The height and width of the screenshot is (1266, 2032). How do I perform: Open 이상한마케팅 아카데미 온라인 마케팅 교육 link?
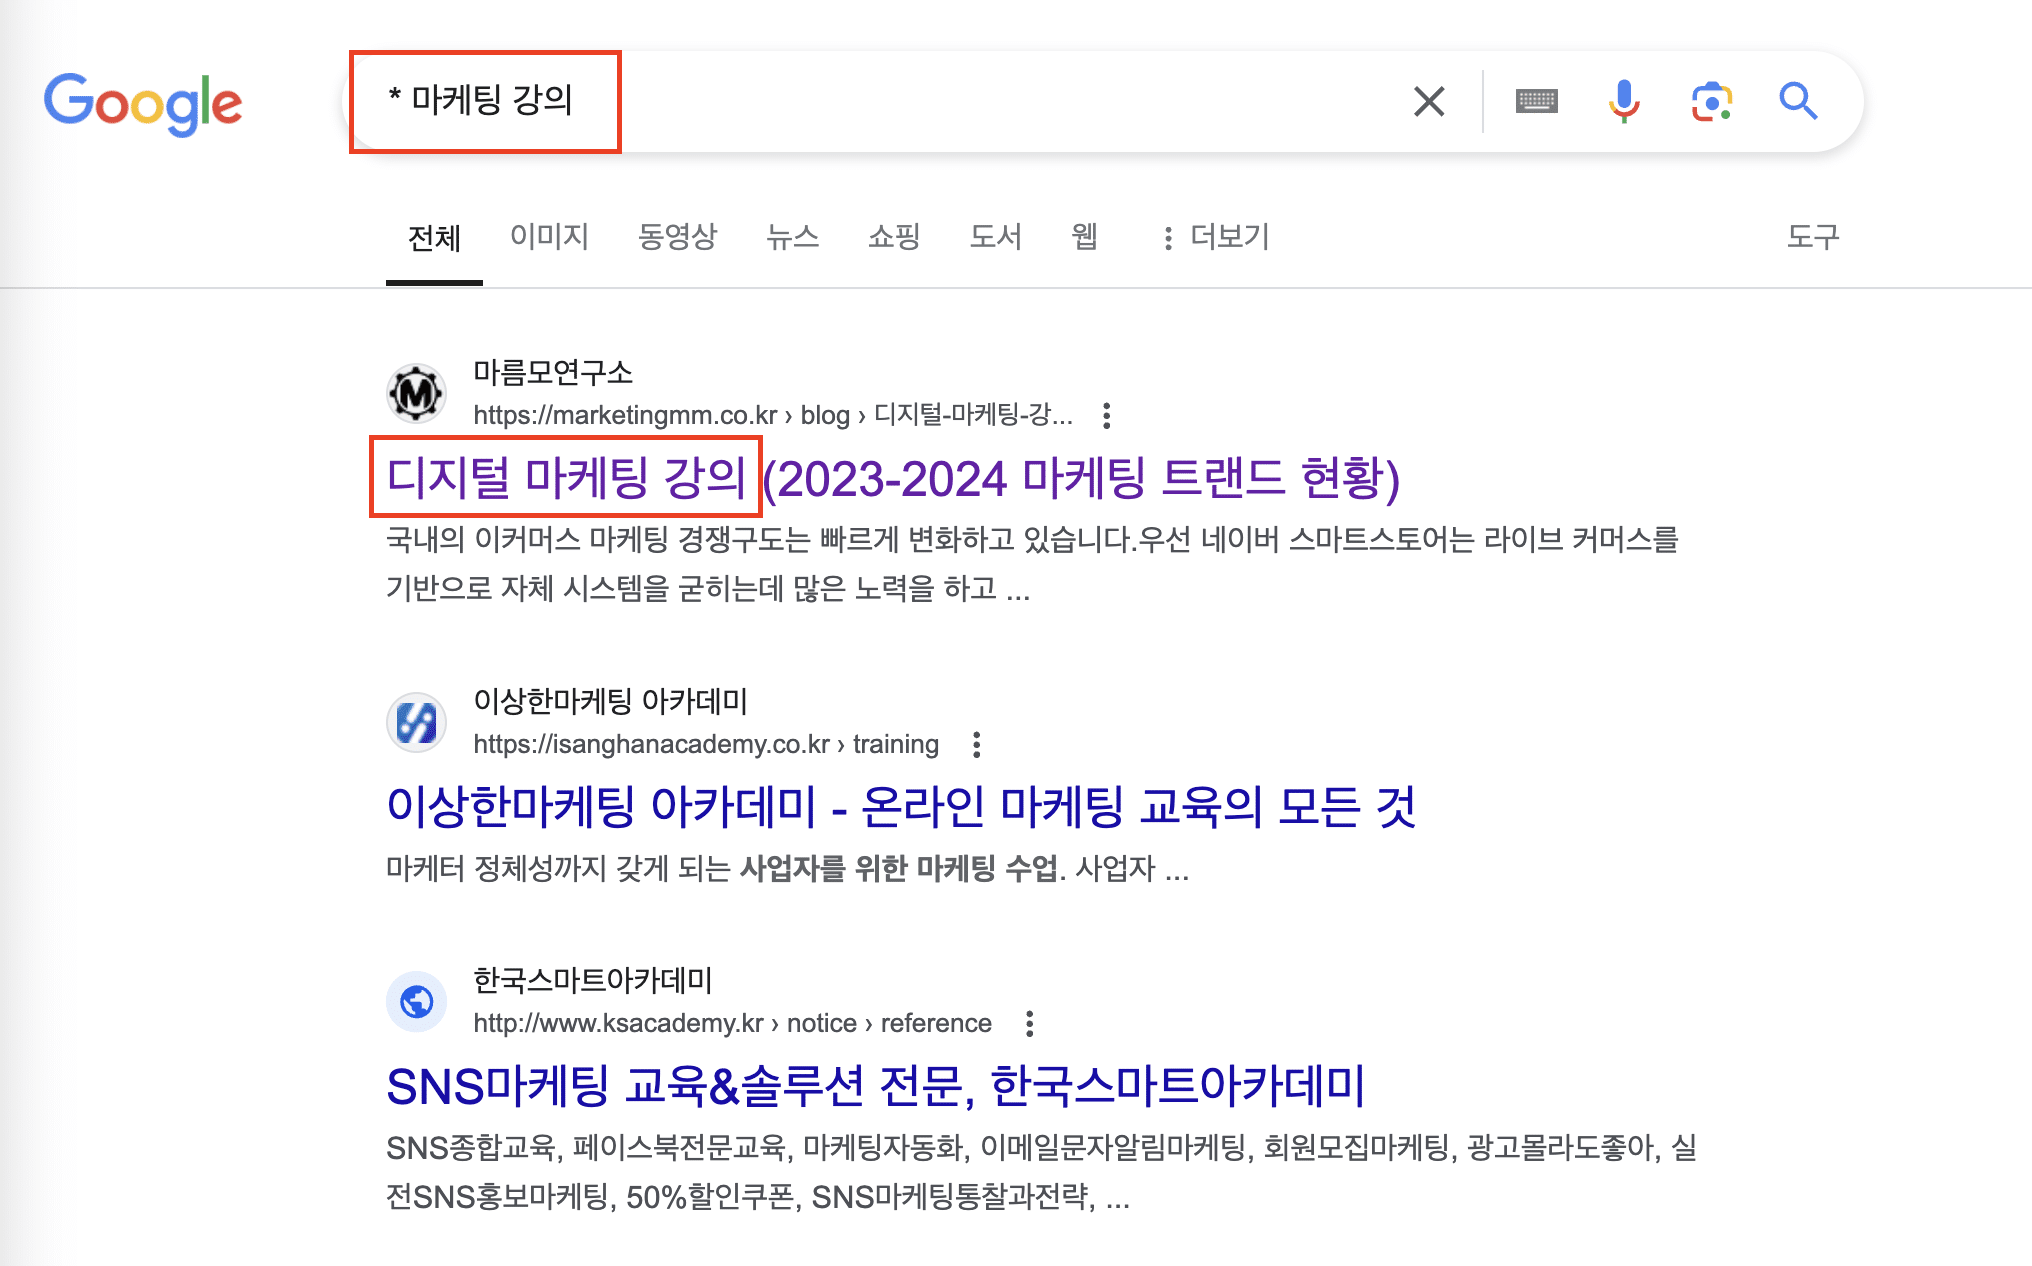tap(901, 807)
